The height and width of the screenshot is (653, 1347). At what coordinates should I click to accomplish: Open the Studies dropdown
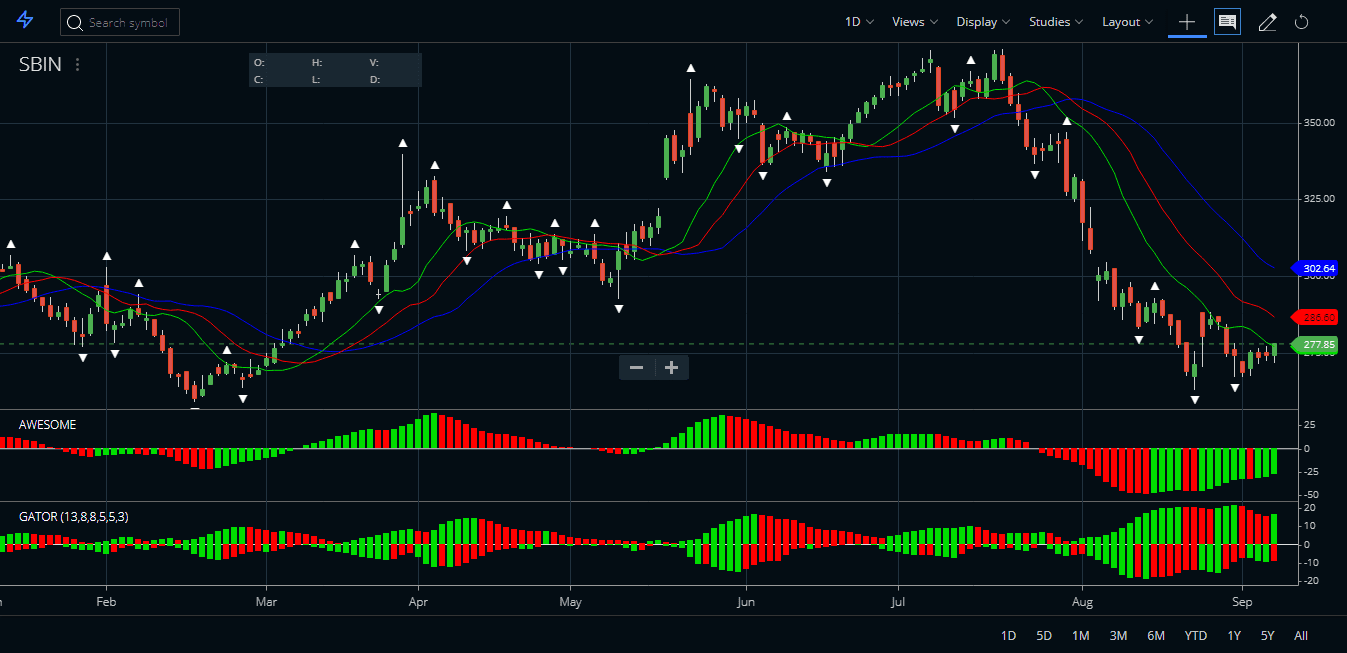click(x=1053, y=21)
